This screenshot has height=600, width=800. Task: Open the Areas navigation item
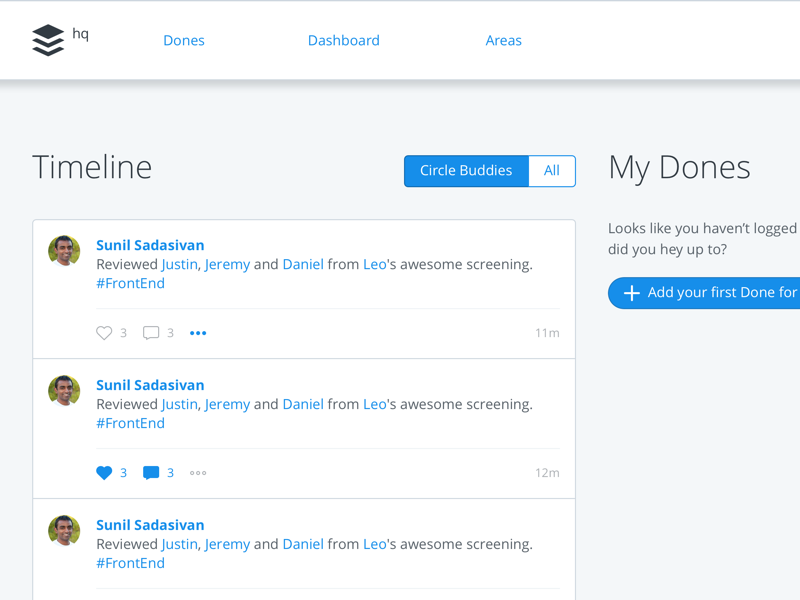(504, 40)
